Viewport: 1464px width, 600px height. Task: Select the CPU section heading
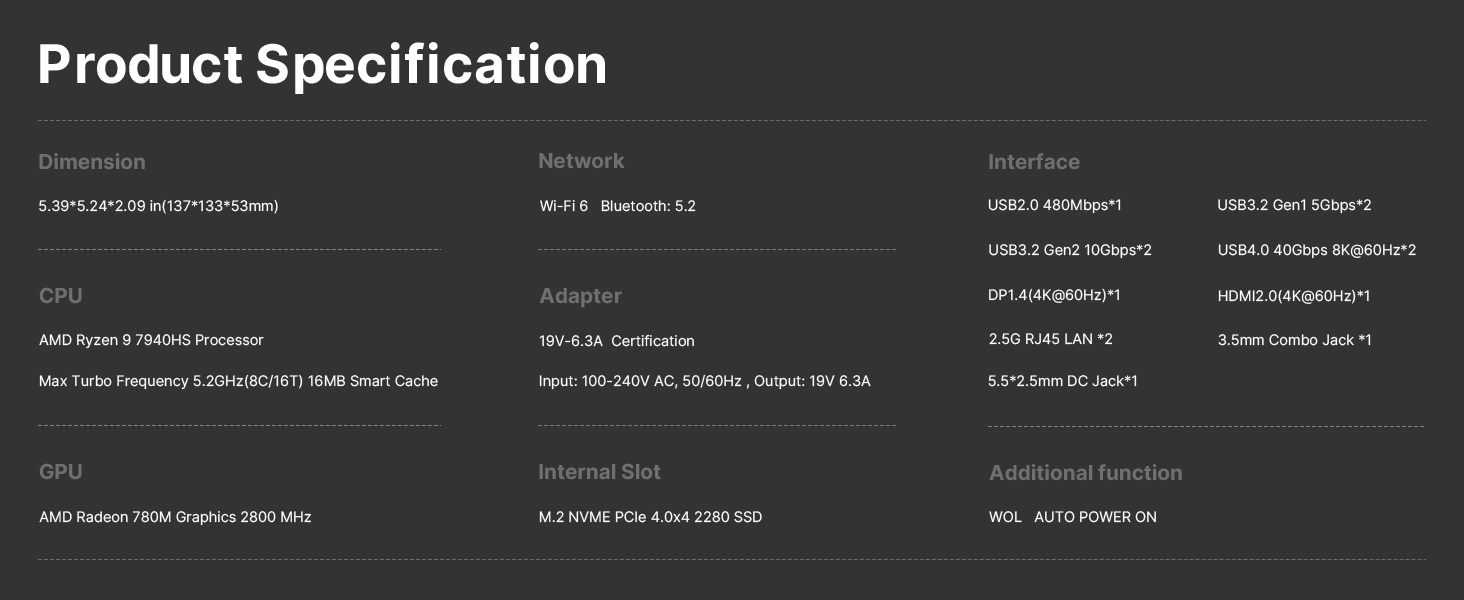[x=60, y=296]
